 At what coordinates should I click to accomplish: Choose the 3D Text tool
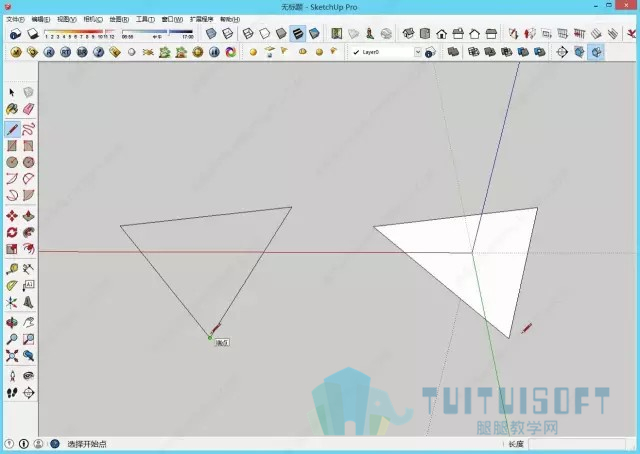[x=28, y=302]
